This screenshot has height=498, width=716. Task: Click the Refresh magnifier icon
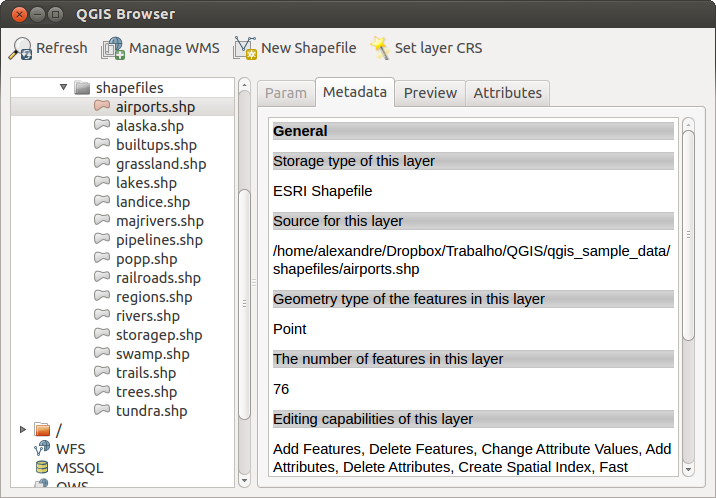[20, 48]
